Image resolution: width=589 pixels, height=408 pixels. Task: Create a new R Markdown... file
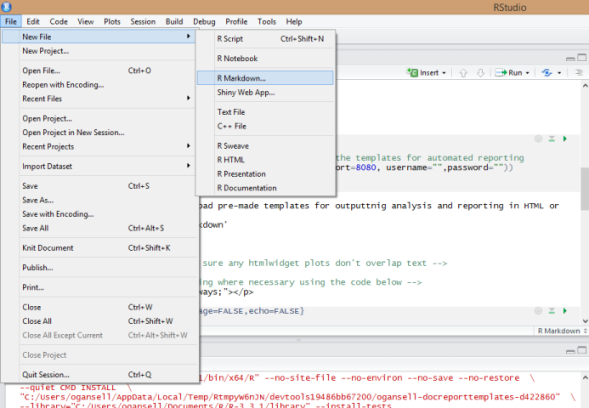click(265, 78)
